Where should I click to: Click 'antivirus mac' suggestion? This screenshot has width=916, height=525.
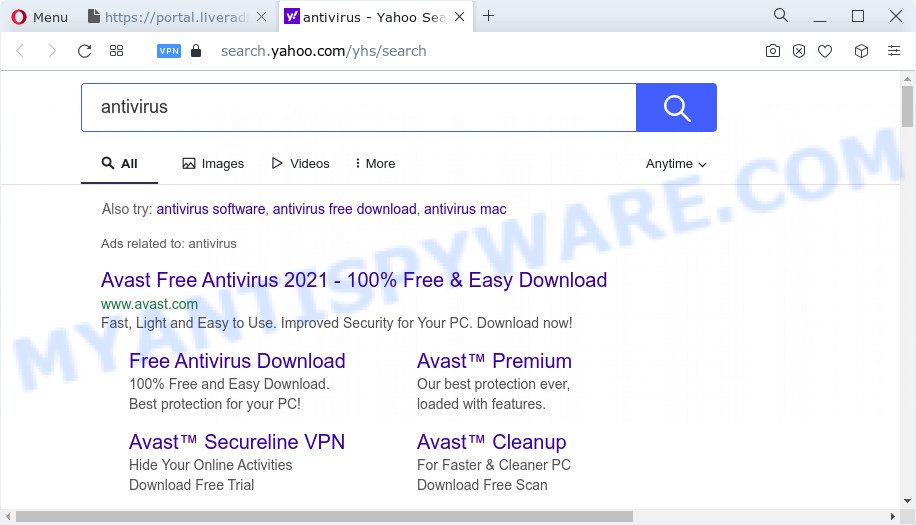click(x=465, y=209)
